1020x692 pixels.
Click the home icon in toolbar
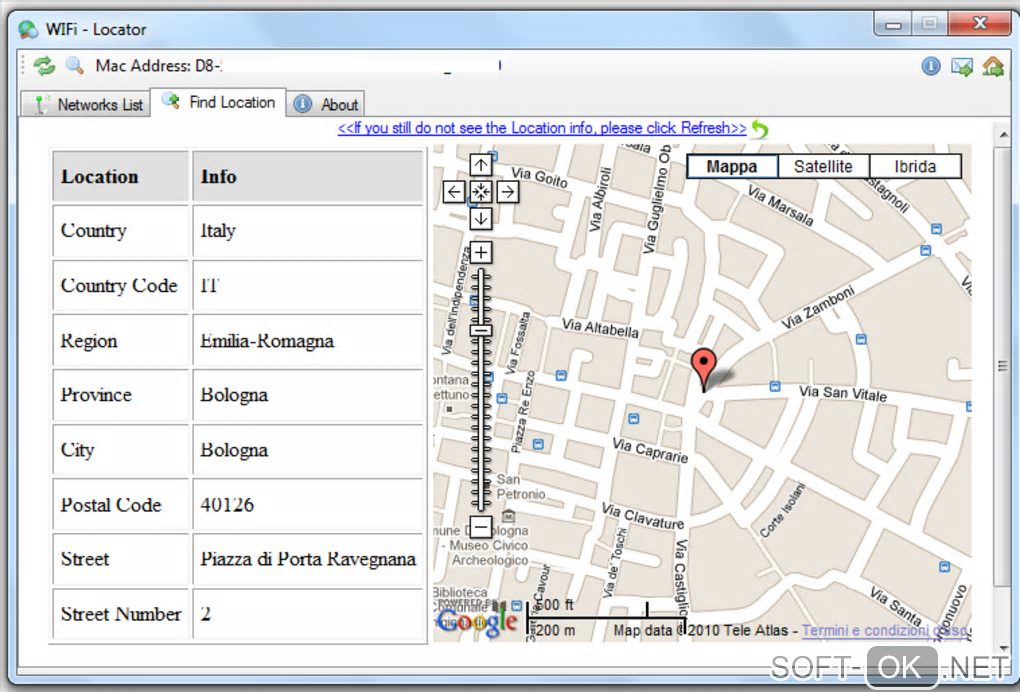pyautogui.click(x=993, y=66)
